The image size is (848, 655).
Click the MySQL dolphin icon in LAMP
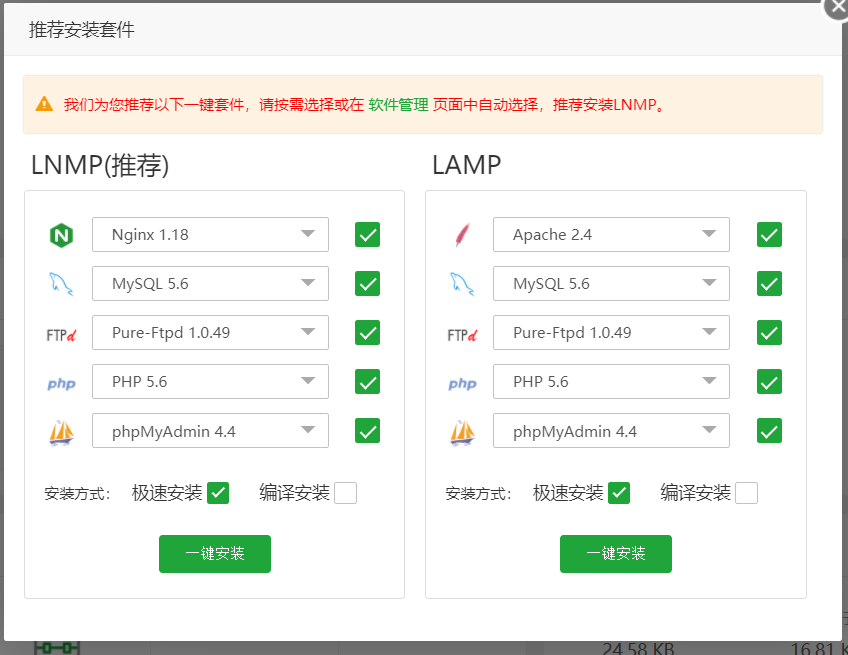coord(462,284)
